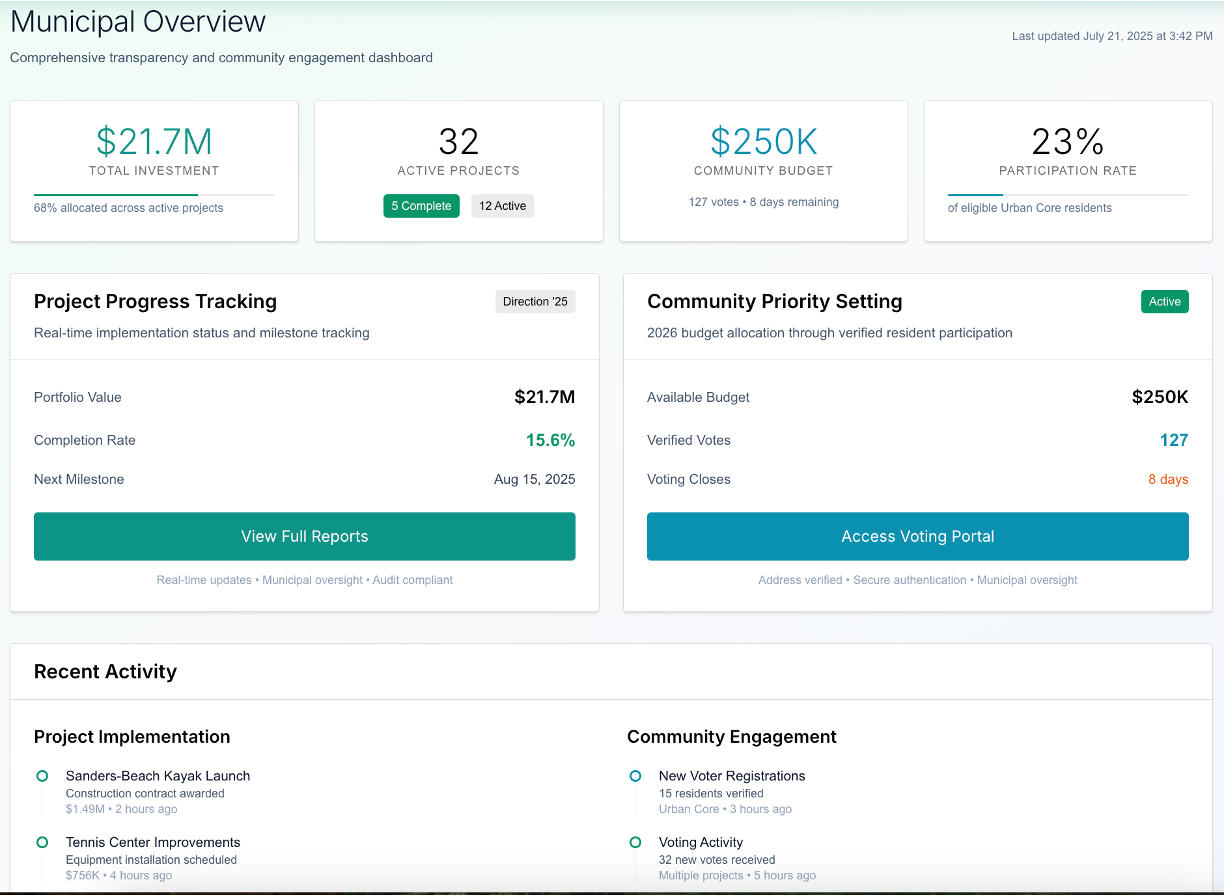Open the Access Voting Portal

pyautogui.click(x=917, y=536)
